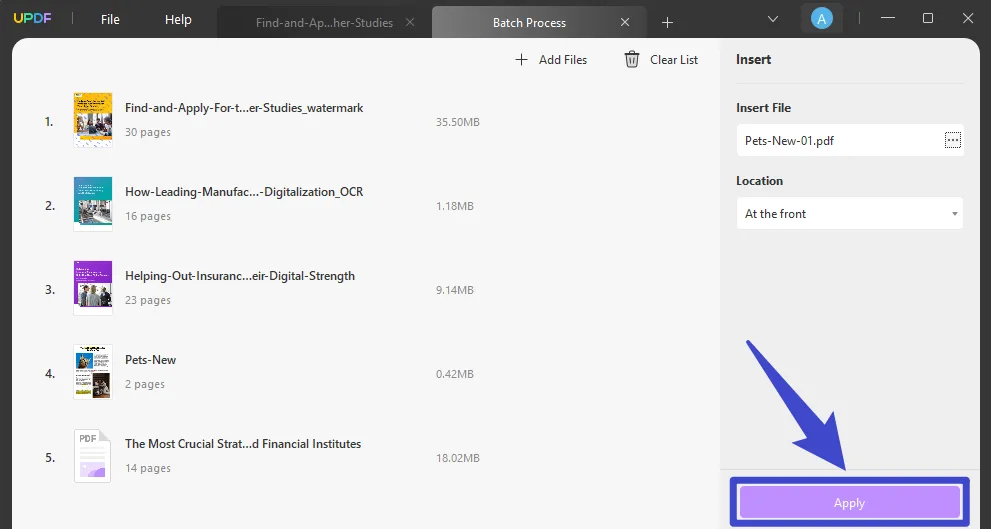This screenshot has height=529, width=991.
Task: Close the Batch Process tab
Action: click(x=626, y=22)
